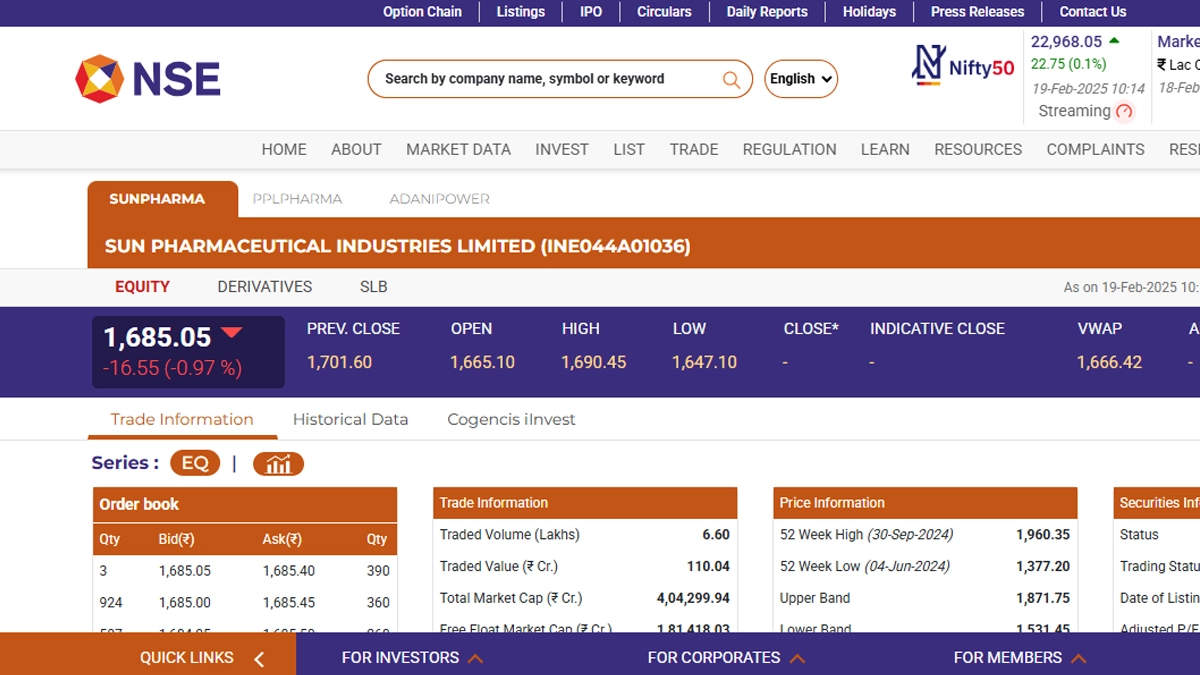
Task: Click the company search input field
Action: point(545,79)
